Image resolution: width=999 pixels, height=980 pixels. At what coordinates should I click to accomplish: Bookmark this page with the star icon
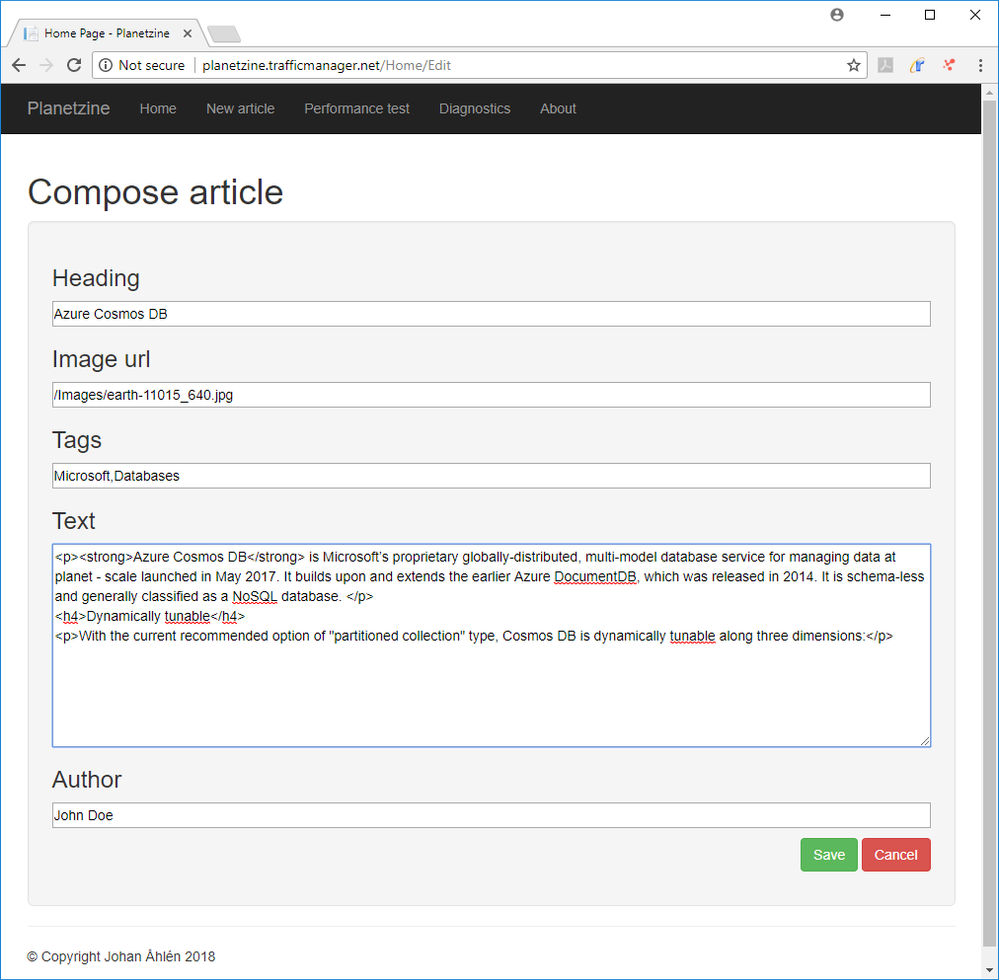point(854,65)
